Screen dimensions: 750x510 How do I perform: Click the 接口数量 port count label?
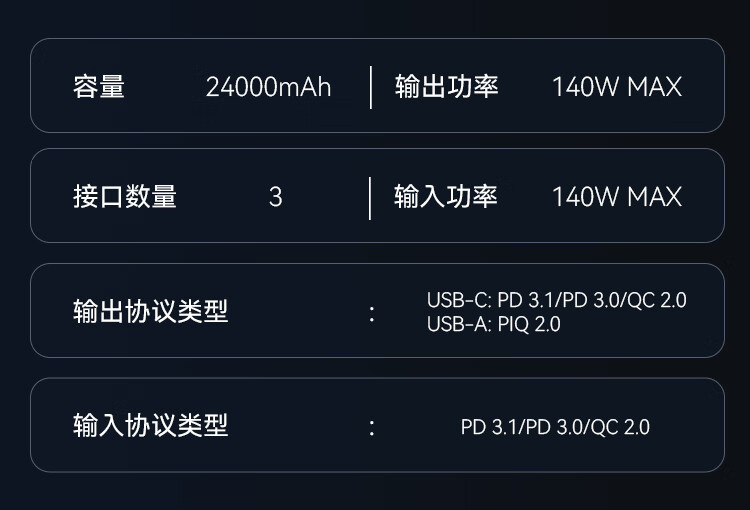[125, 197]
